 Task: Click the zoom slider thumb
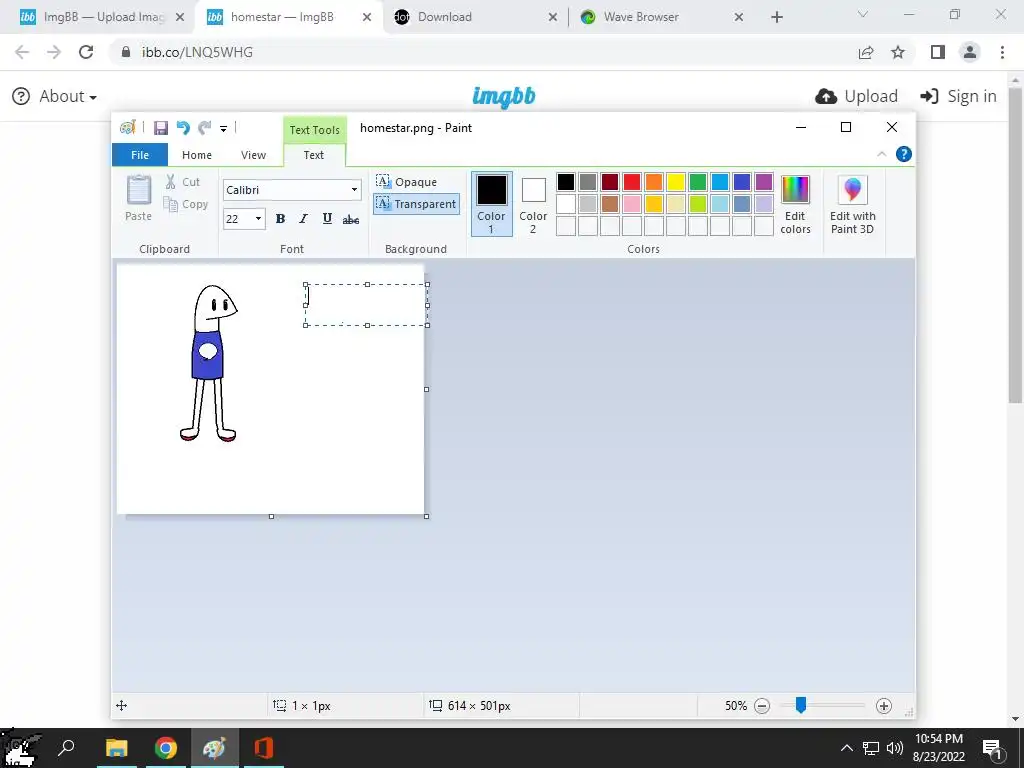[x=801, y=705]
